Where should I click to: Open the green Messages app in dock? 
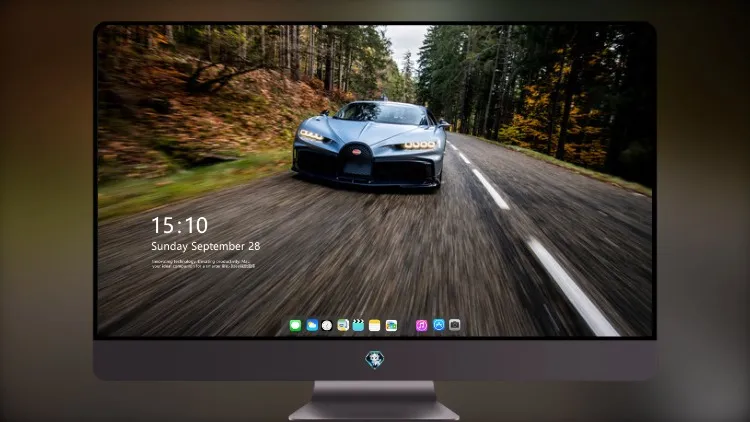pyautogui.click(x=296, y=326)
